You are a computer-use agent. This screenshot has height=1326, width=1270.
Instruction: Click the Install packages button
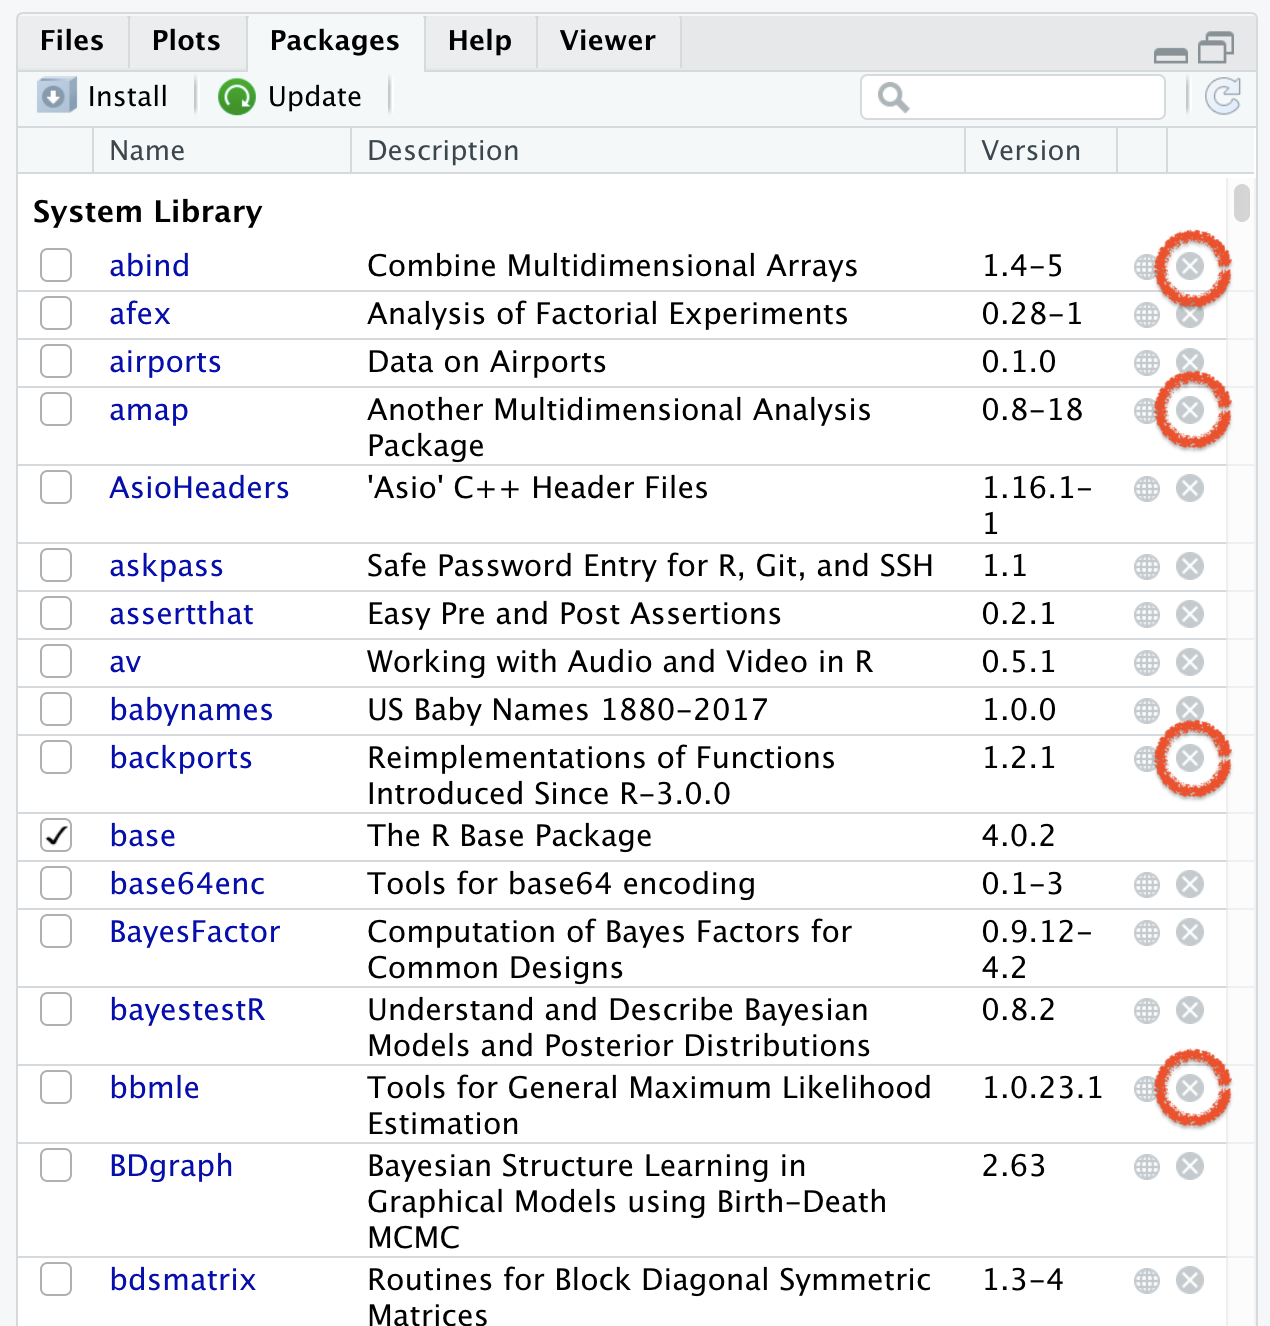pos(104,97)
